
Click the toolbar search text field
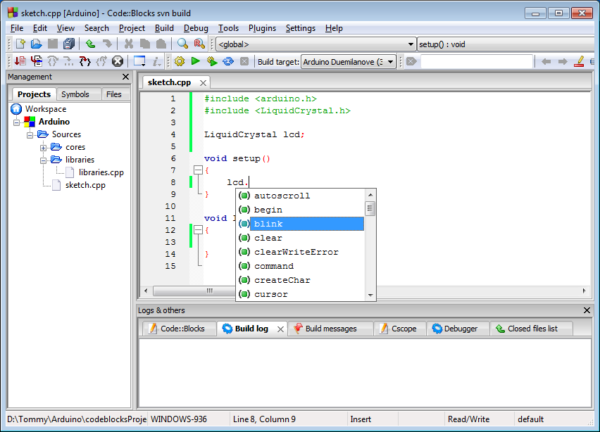[477, 62]
